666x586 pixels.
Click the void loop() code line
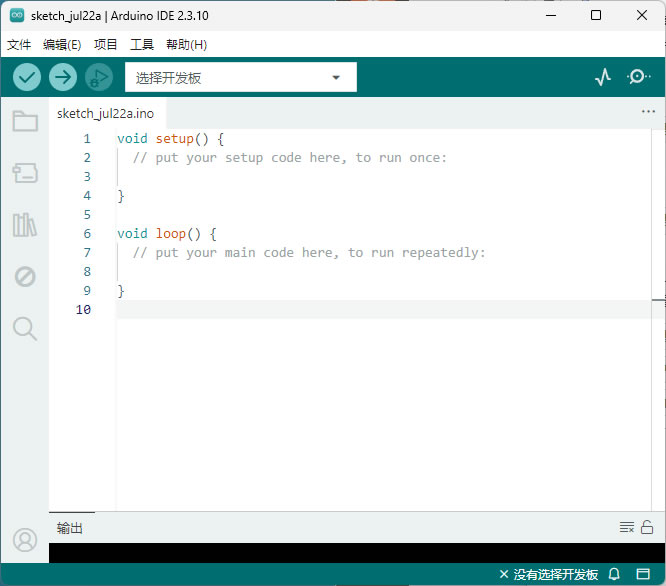[x=166, y=234]
